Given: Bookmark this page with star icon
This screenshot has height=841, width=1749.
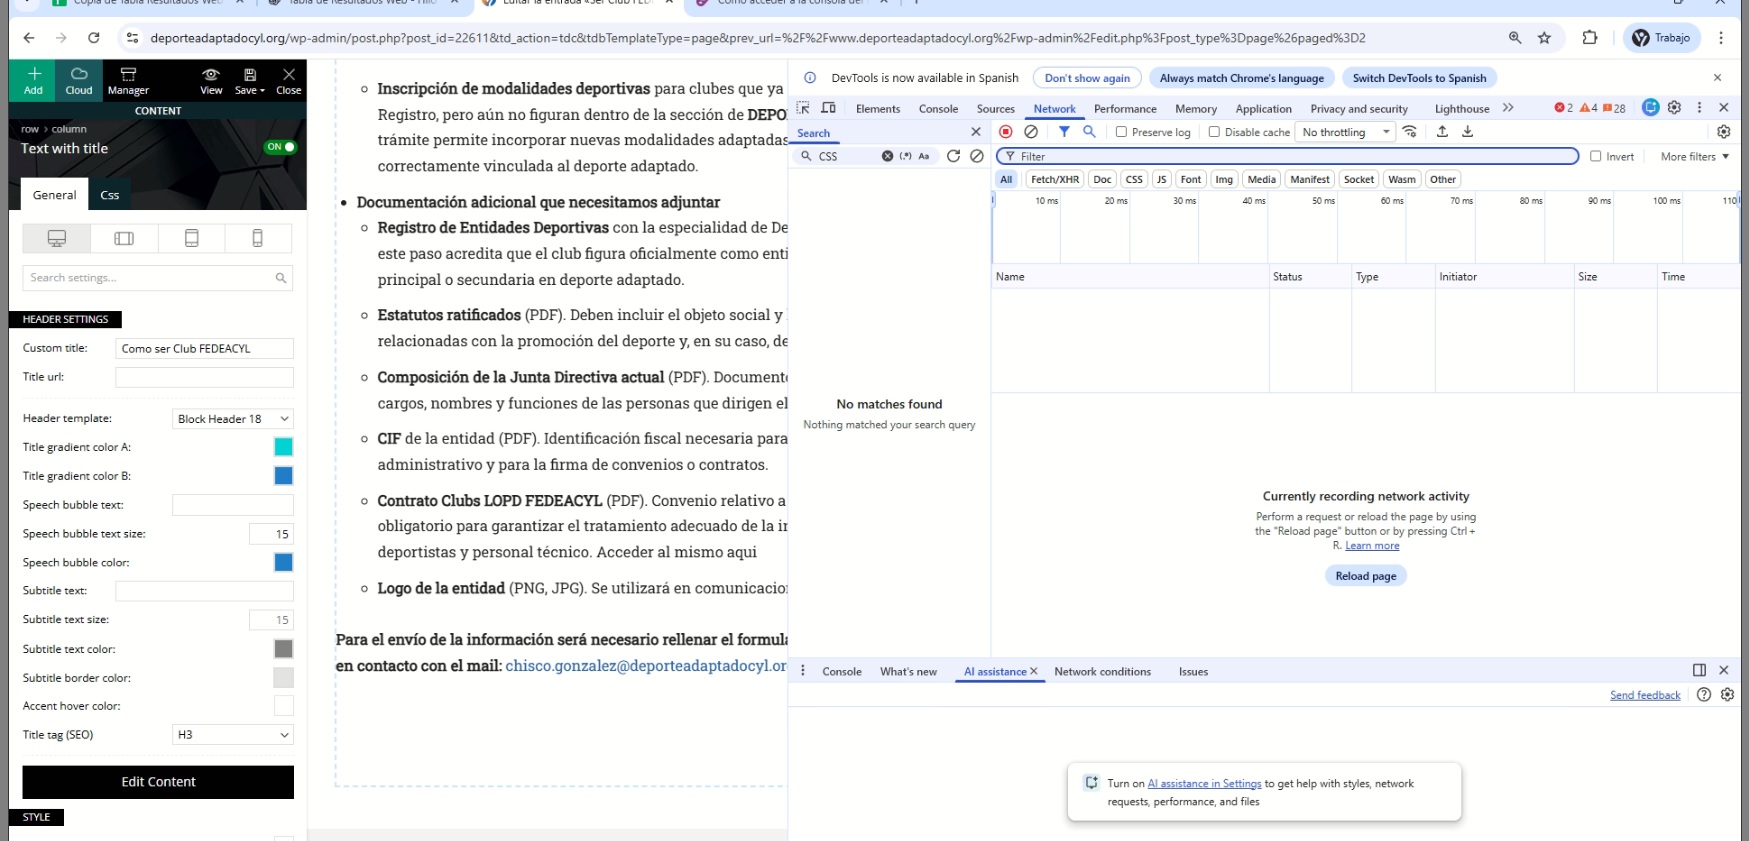Looking at the screenshot, I should point(1544,38).
